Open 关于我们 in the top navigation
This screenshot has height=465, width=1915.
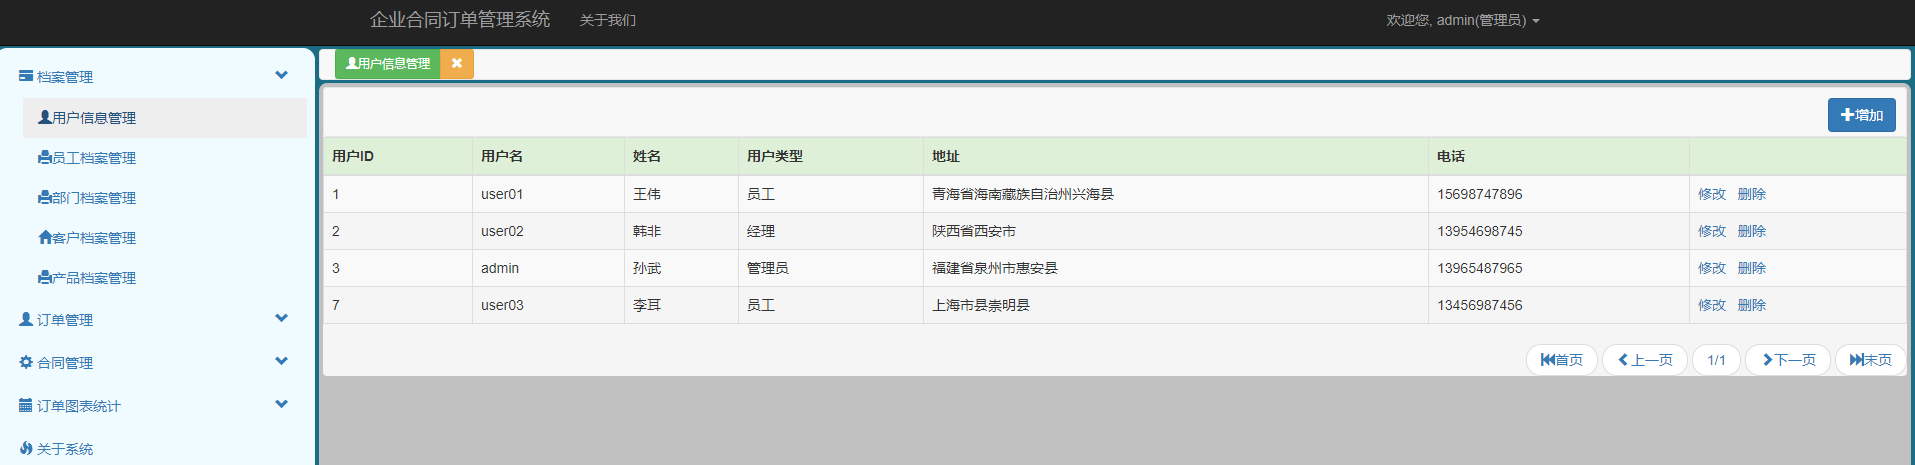pyautogui.click(x=608, y=20)
